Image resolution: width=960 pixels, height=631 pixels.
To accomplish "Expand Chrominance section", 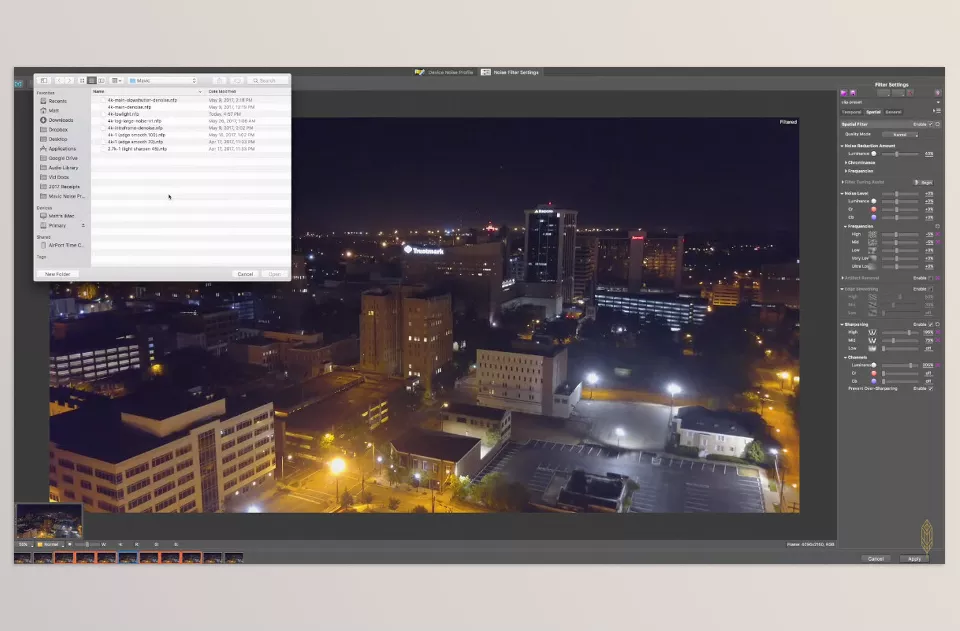I will pyautogui.click(x=846, y=163).
